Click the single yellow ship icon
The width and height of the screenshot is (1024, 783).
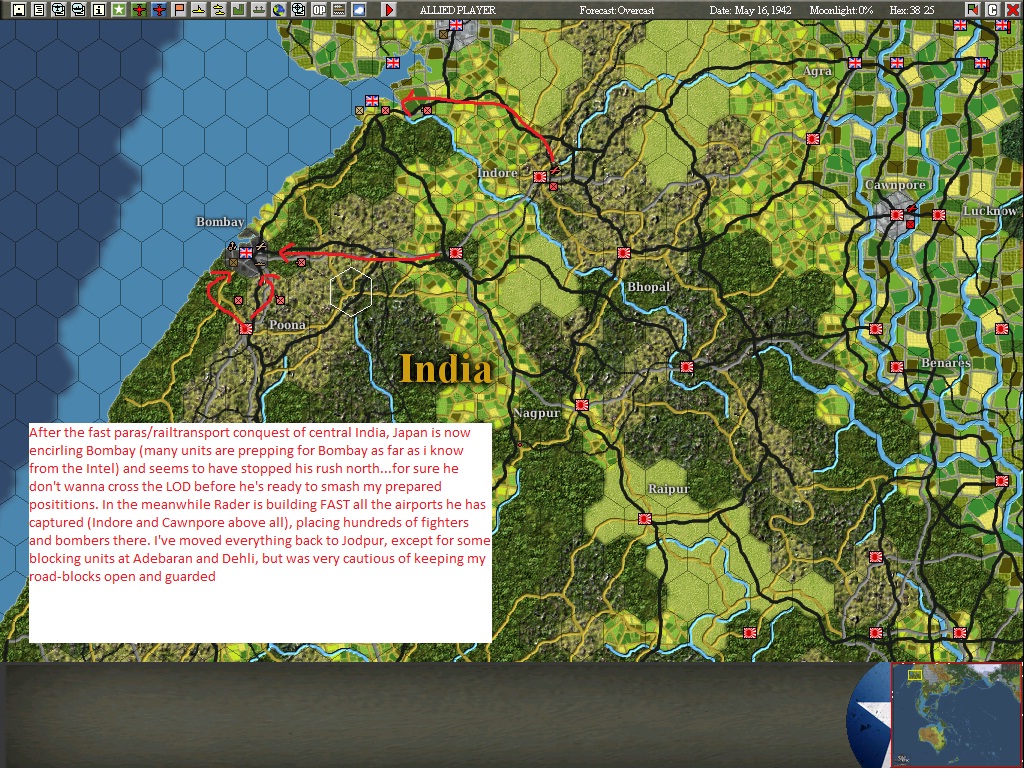pos(199,9)
